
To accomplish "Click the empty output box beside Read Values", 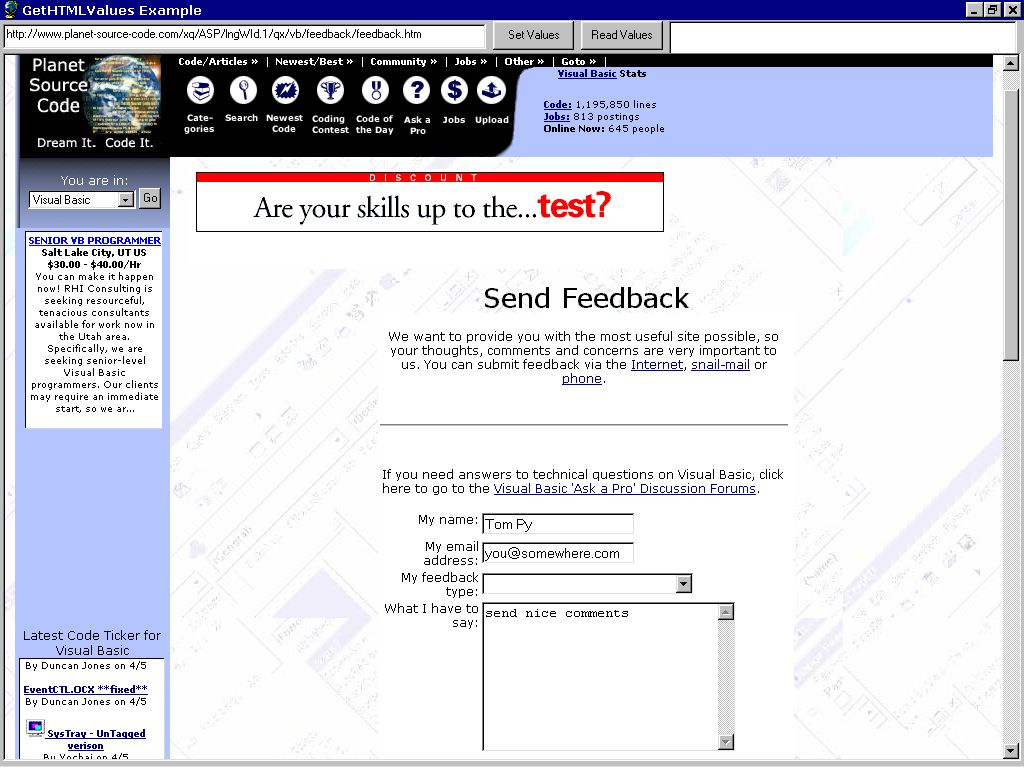I will 844,38.
